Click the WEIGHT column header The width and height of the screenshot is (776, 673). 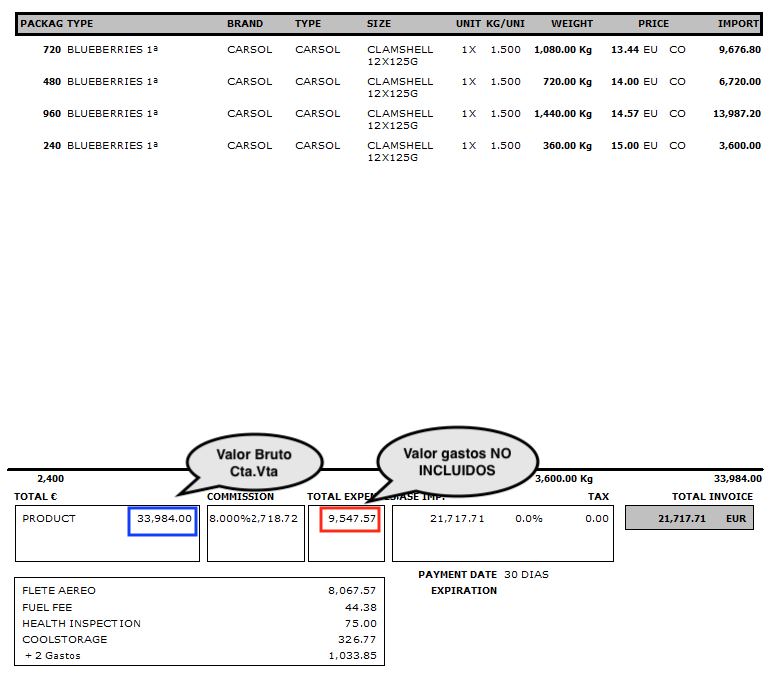[x=571, y=24]
